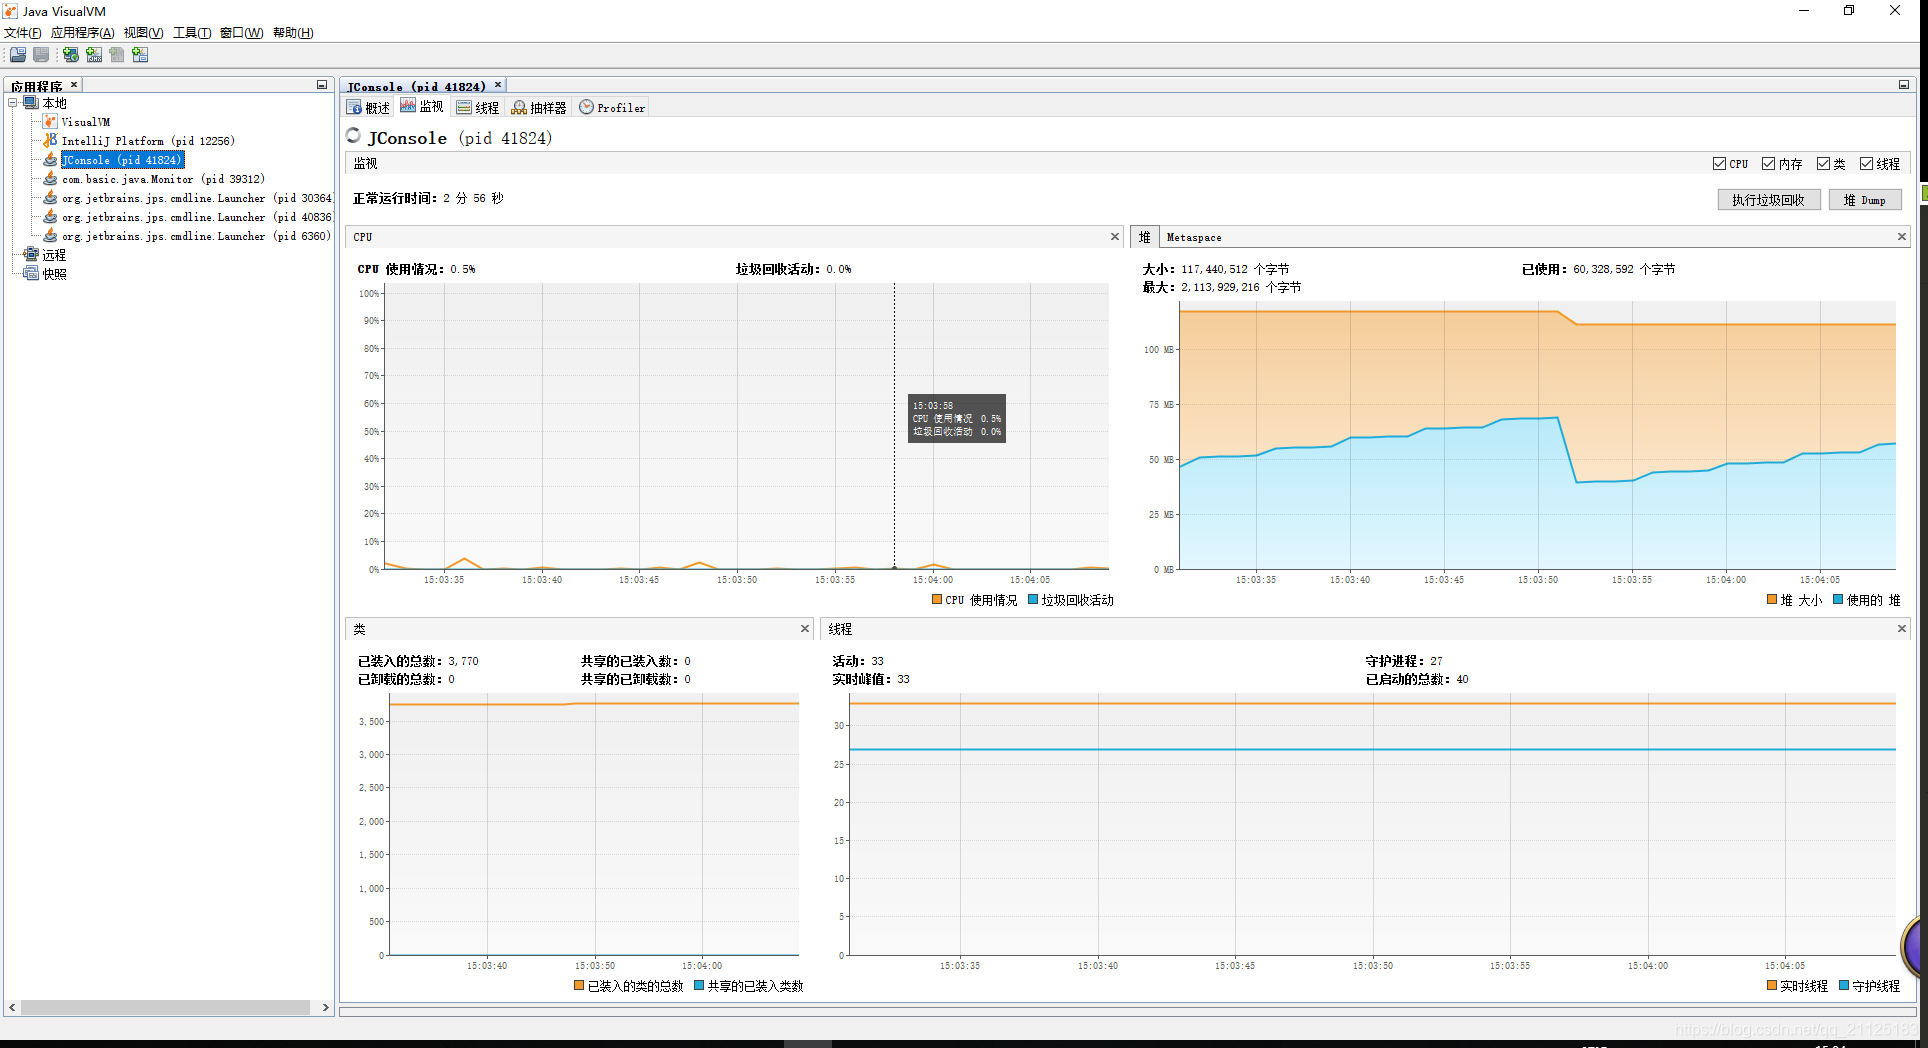Switch to the 监视 monitor tab
This screenshot has width=1928, height=1048.
coord(422,107)
